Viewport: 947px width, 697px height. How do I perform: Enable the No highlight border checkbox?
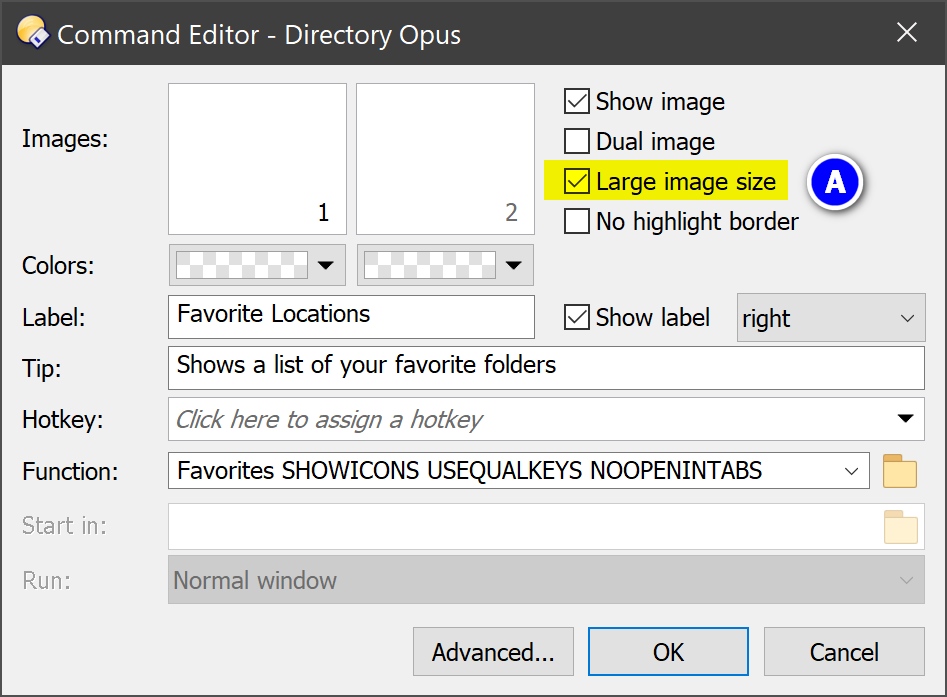click(577, 221)
